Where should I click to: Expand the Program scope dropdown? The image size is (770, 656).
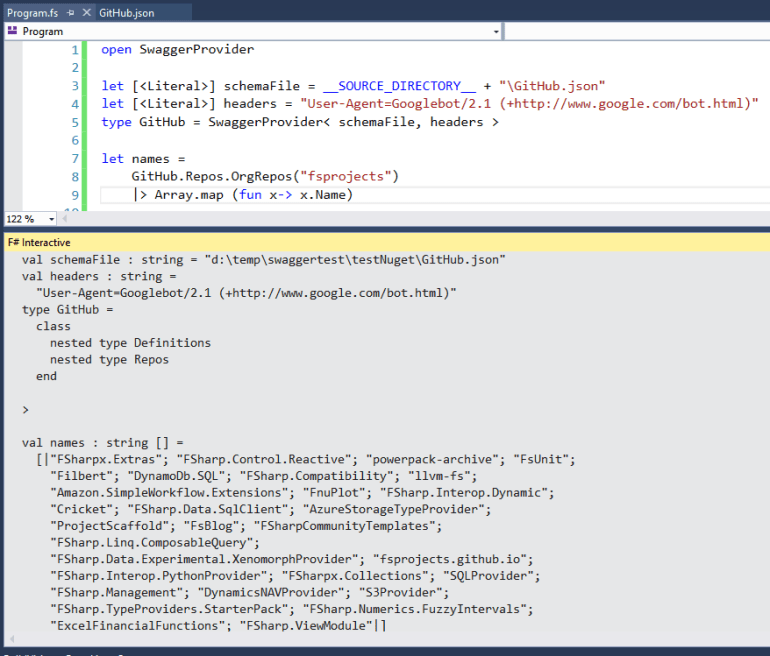496,31
